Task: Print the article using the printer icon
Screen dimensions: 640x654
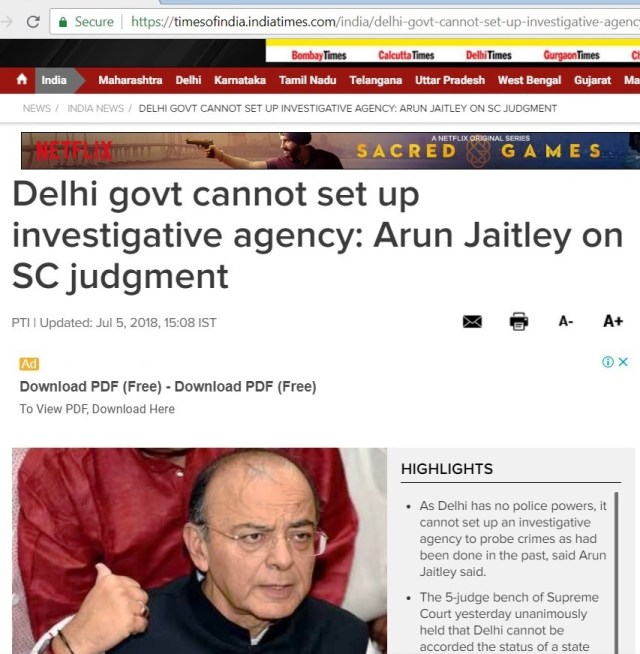Action: click(519, 321)
